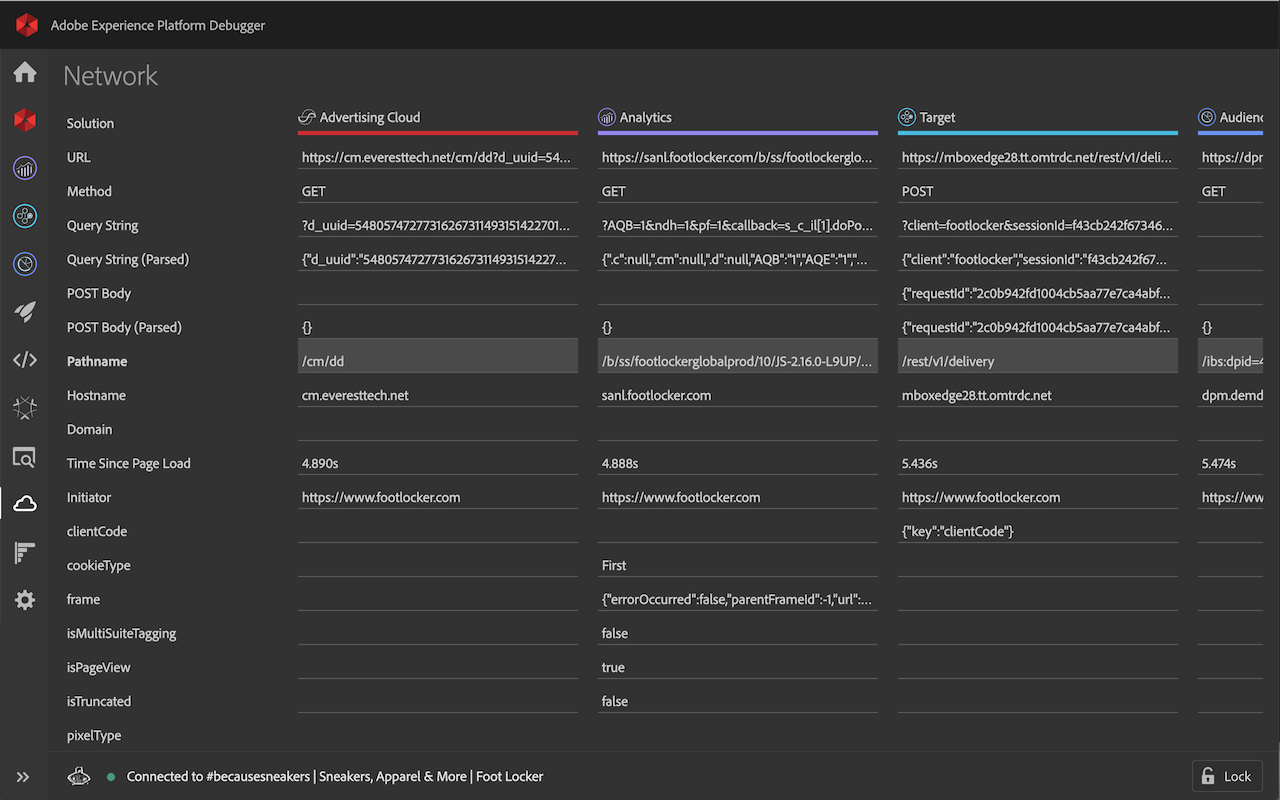Select the Network cloud icon
This screenshot has height=800, width=1280.
(x=24, y=504)
